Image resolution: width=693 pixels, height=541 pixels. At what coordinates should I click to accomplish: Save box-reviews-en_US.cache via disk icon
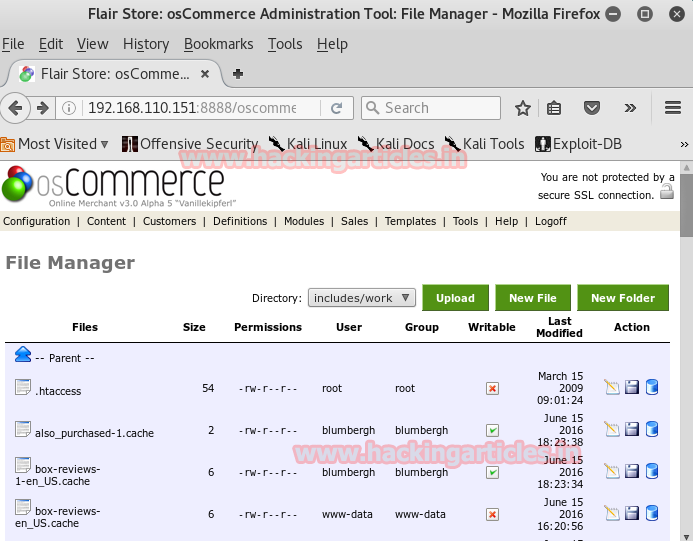coord(632,513)
